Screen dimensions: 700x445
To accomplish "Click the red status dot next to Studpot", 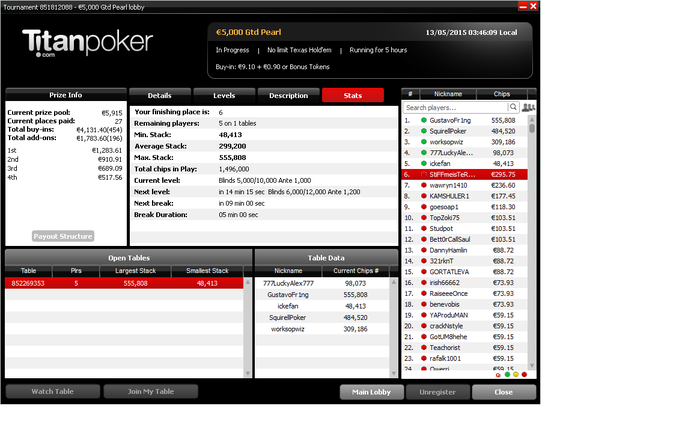I will pos(424,229).
